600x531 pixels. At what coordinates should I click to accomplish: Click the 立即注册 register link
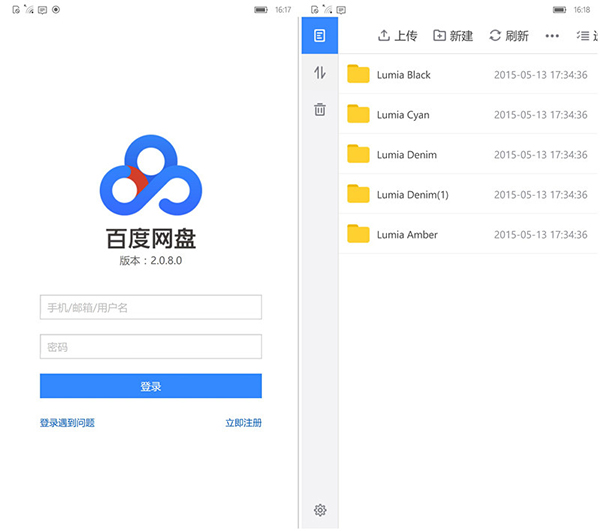(x=243, y=423)
